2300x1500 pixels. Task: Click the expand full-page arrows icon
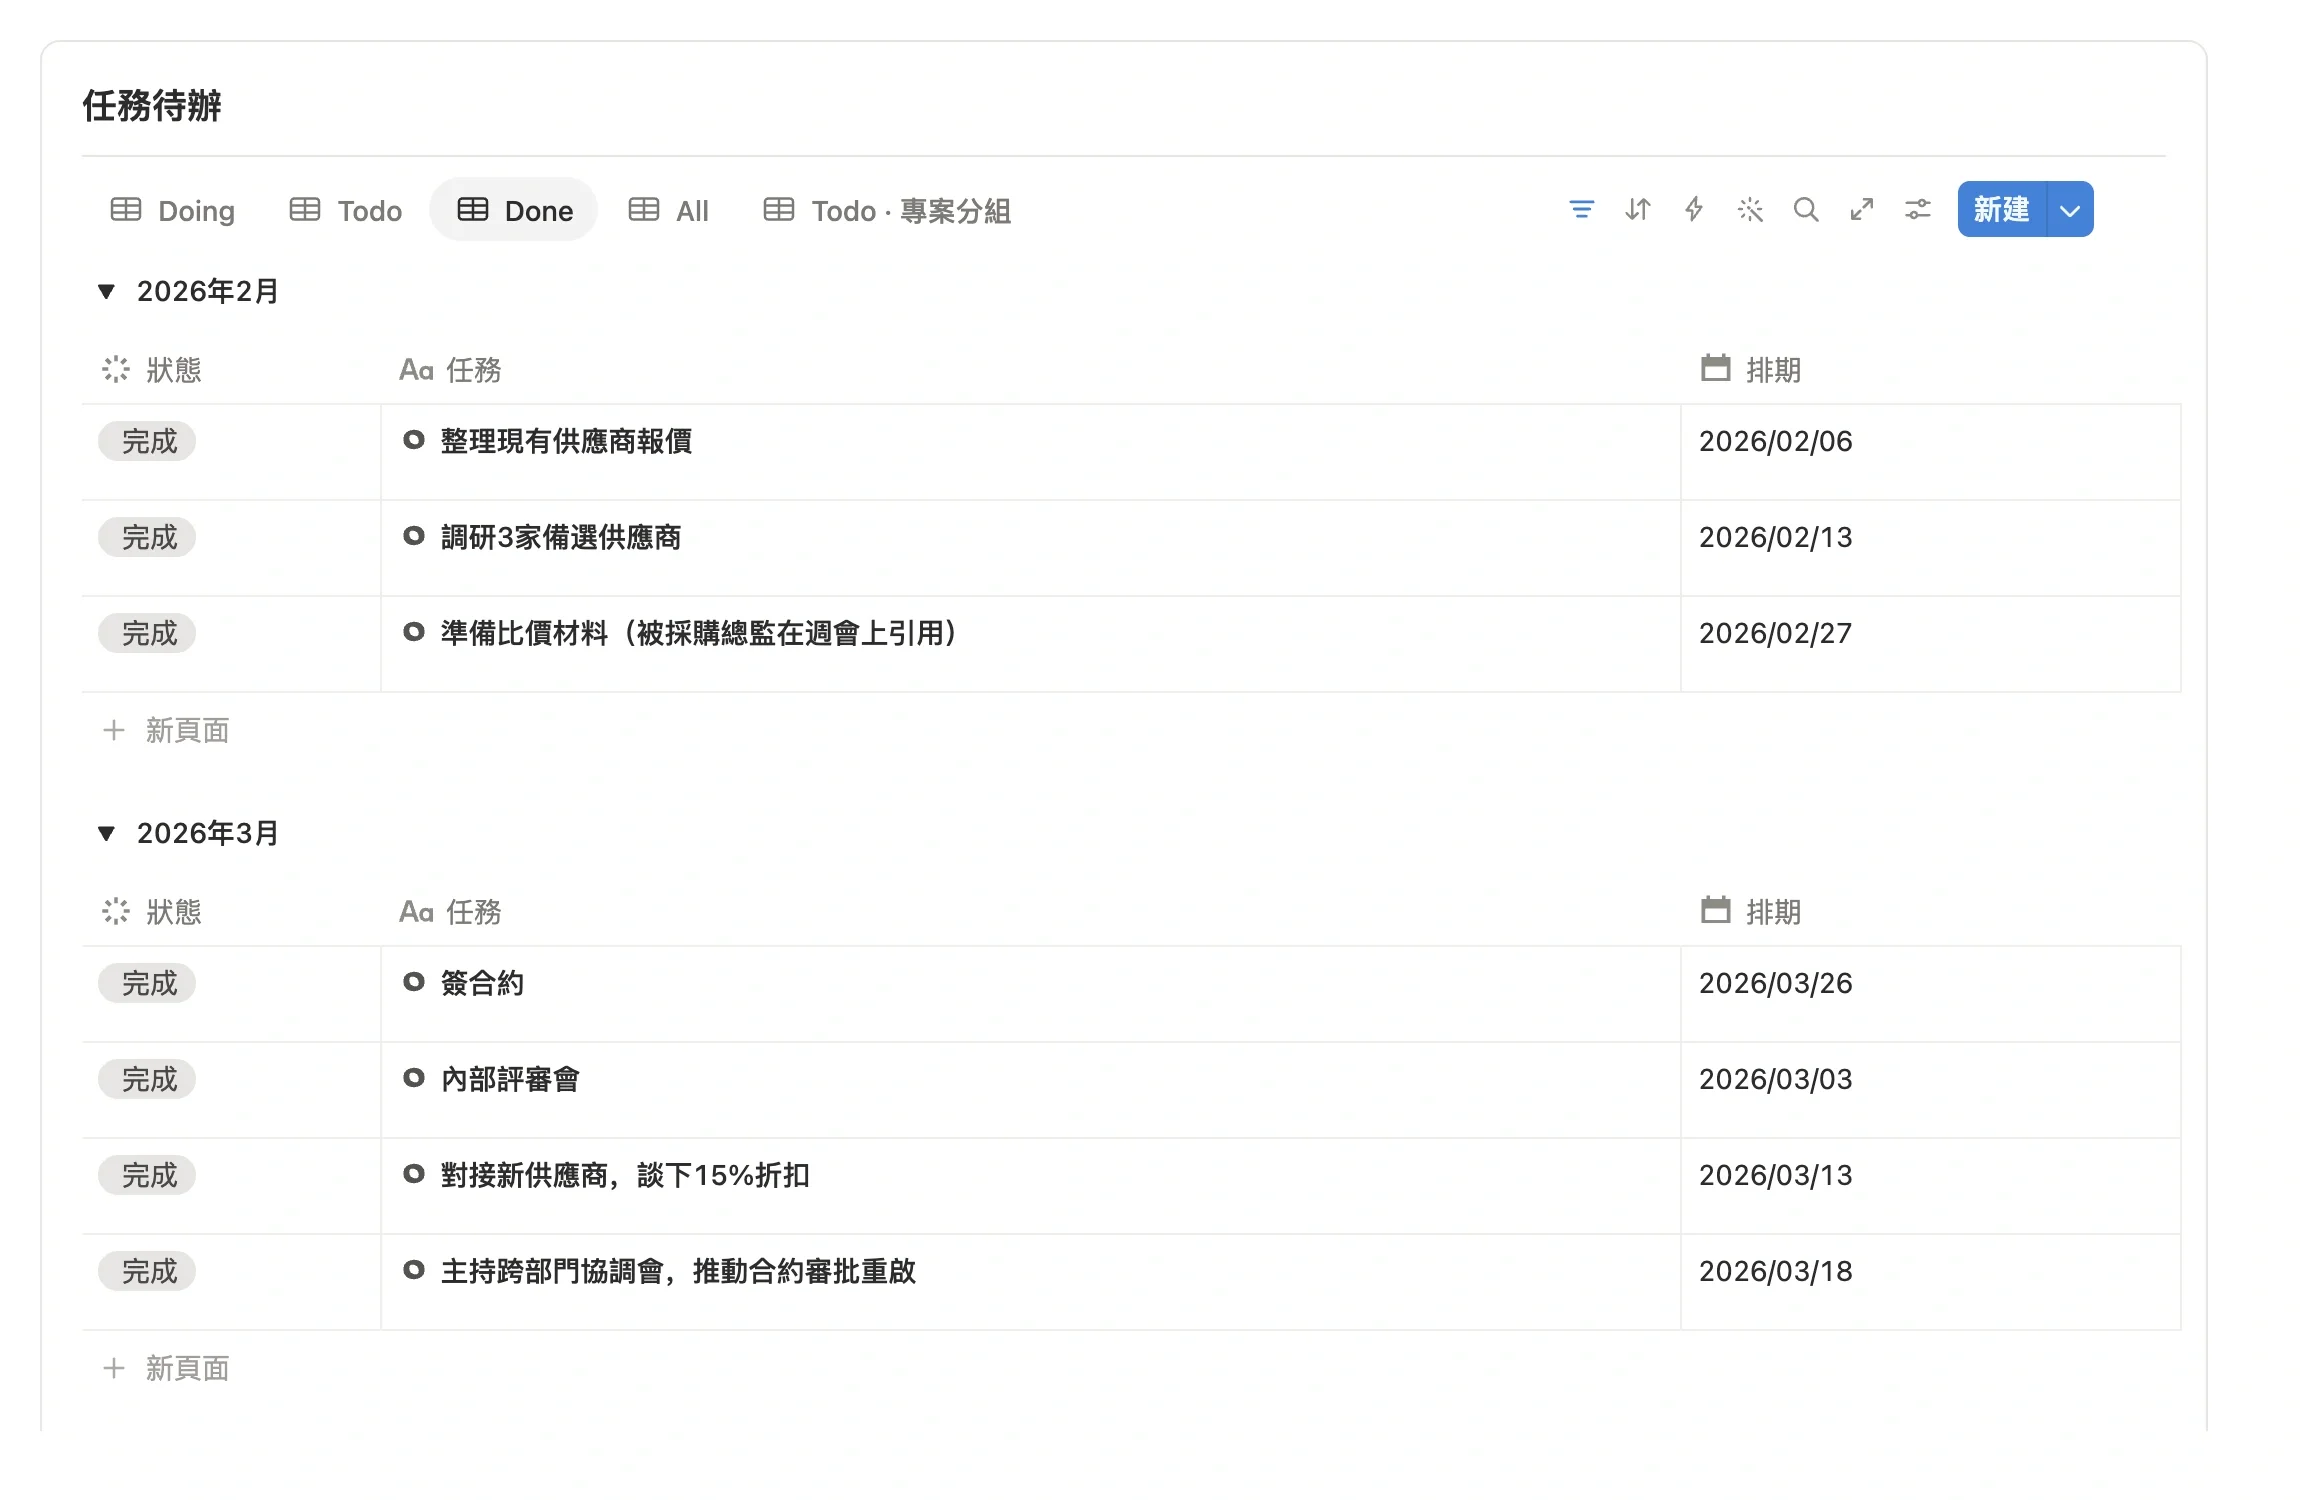click(x=1862, y=209)
